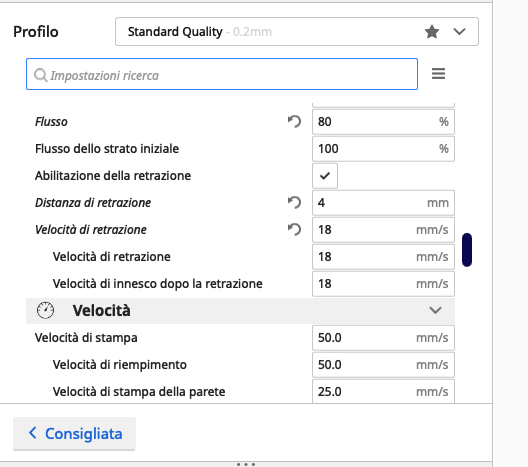
Task: Open the settings visibility hamburger menu
Action: coord(438,73)
